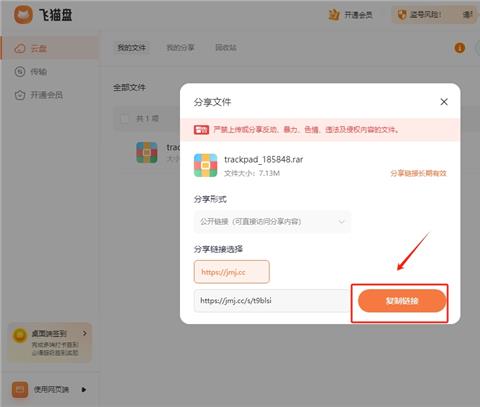
Task: Click the red 严禁上传 warning text in banner
Action: pos(306,130)
